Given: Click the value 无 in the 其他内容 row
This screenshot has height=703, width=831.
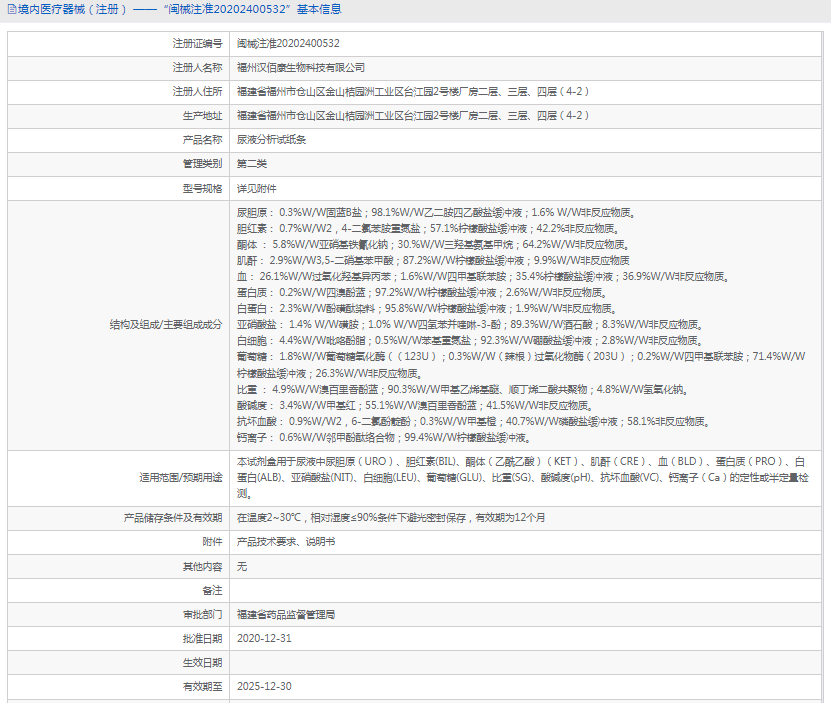Looking at the screenshot, I should tap(242, 567).
